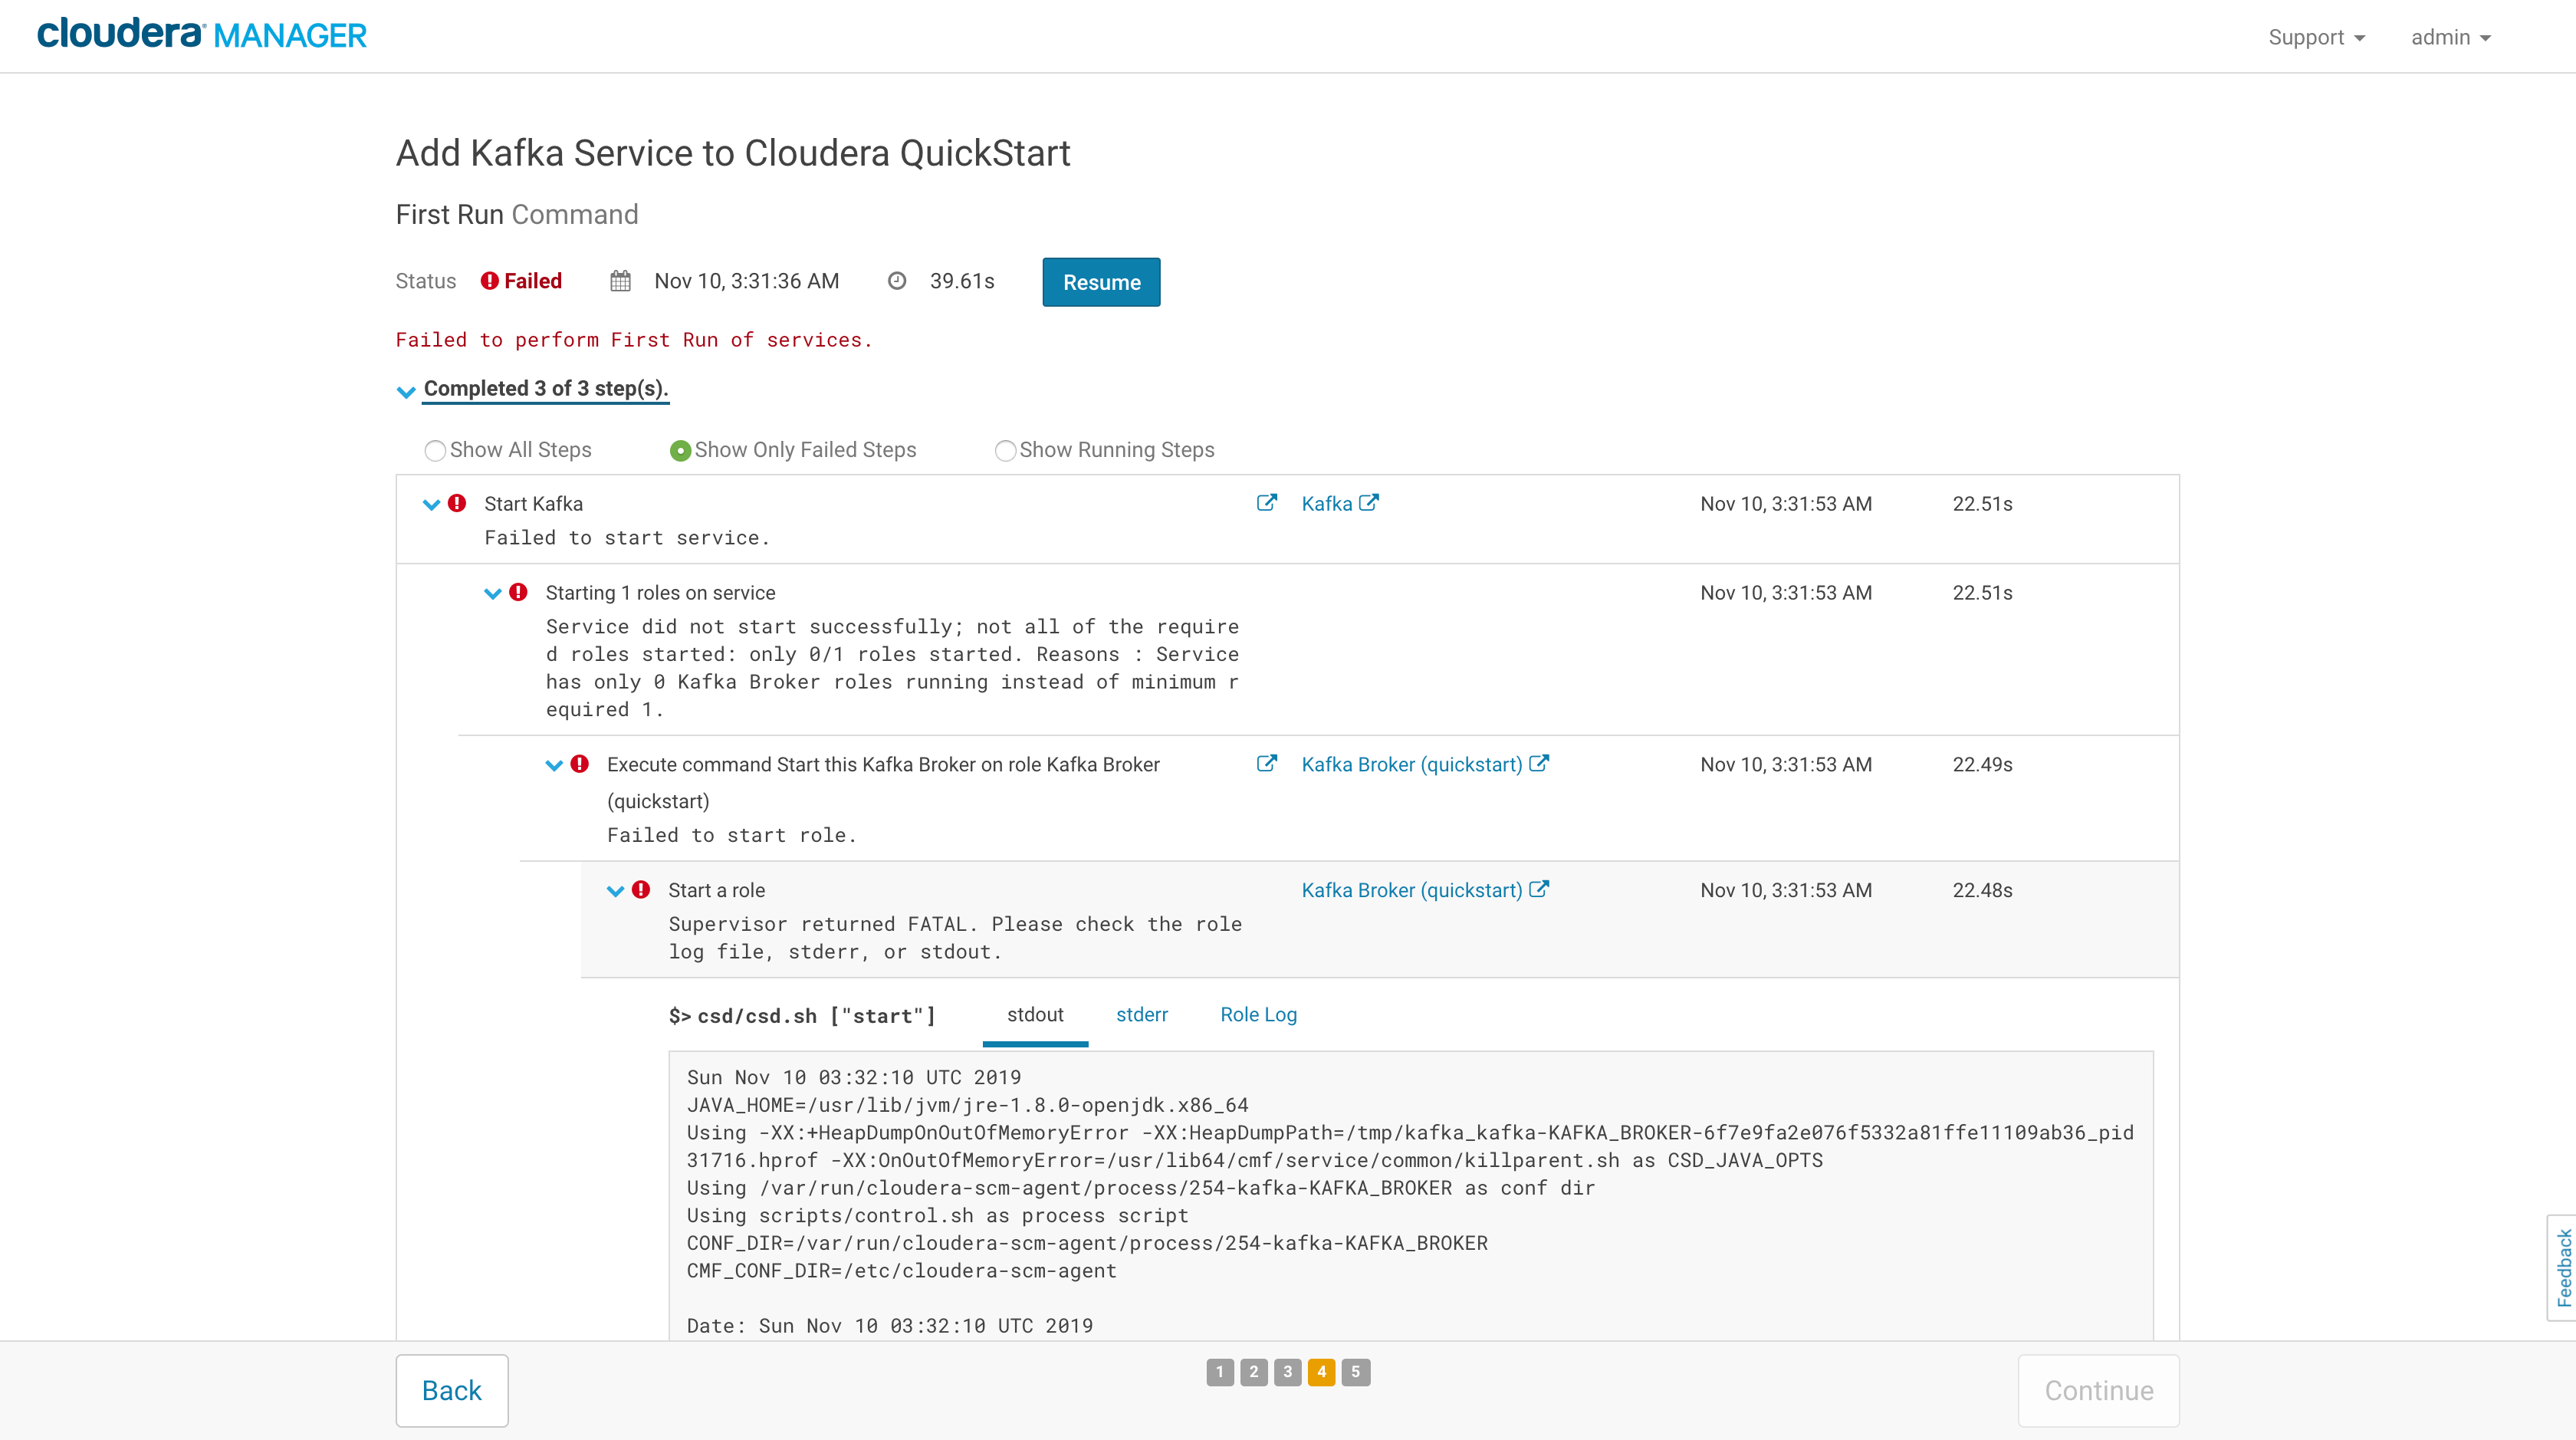Open external link icon beside Start Kafka
2576x1440 pixels.
(x=1266, y=503)
